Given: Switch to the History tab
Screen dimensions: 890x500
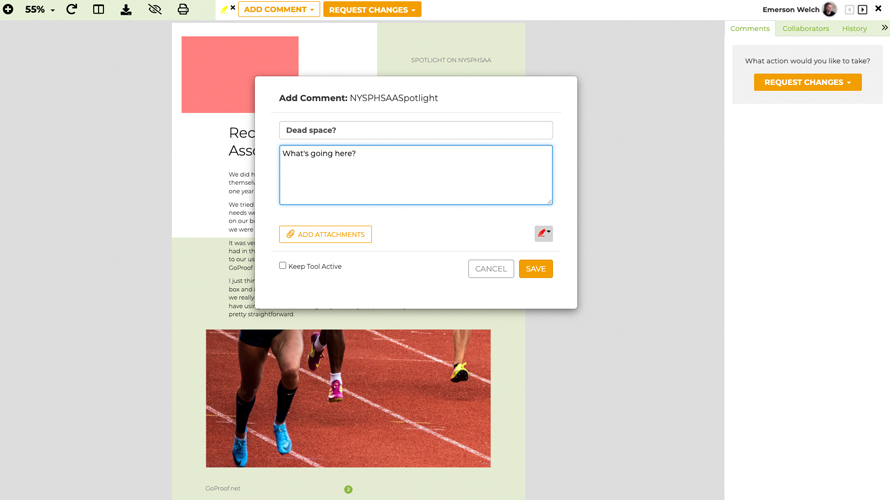Looking at the screenshot, I should pos(854,28).
